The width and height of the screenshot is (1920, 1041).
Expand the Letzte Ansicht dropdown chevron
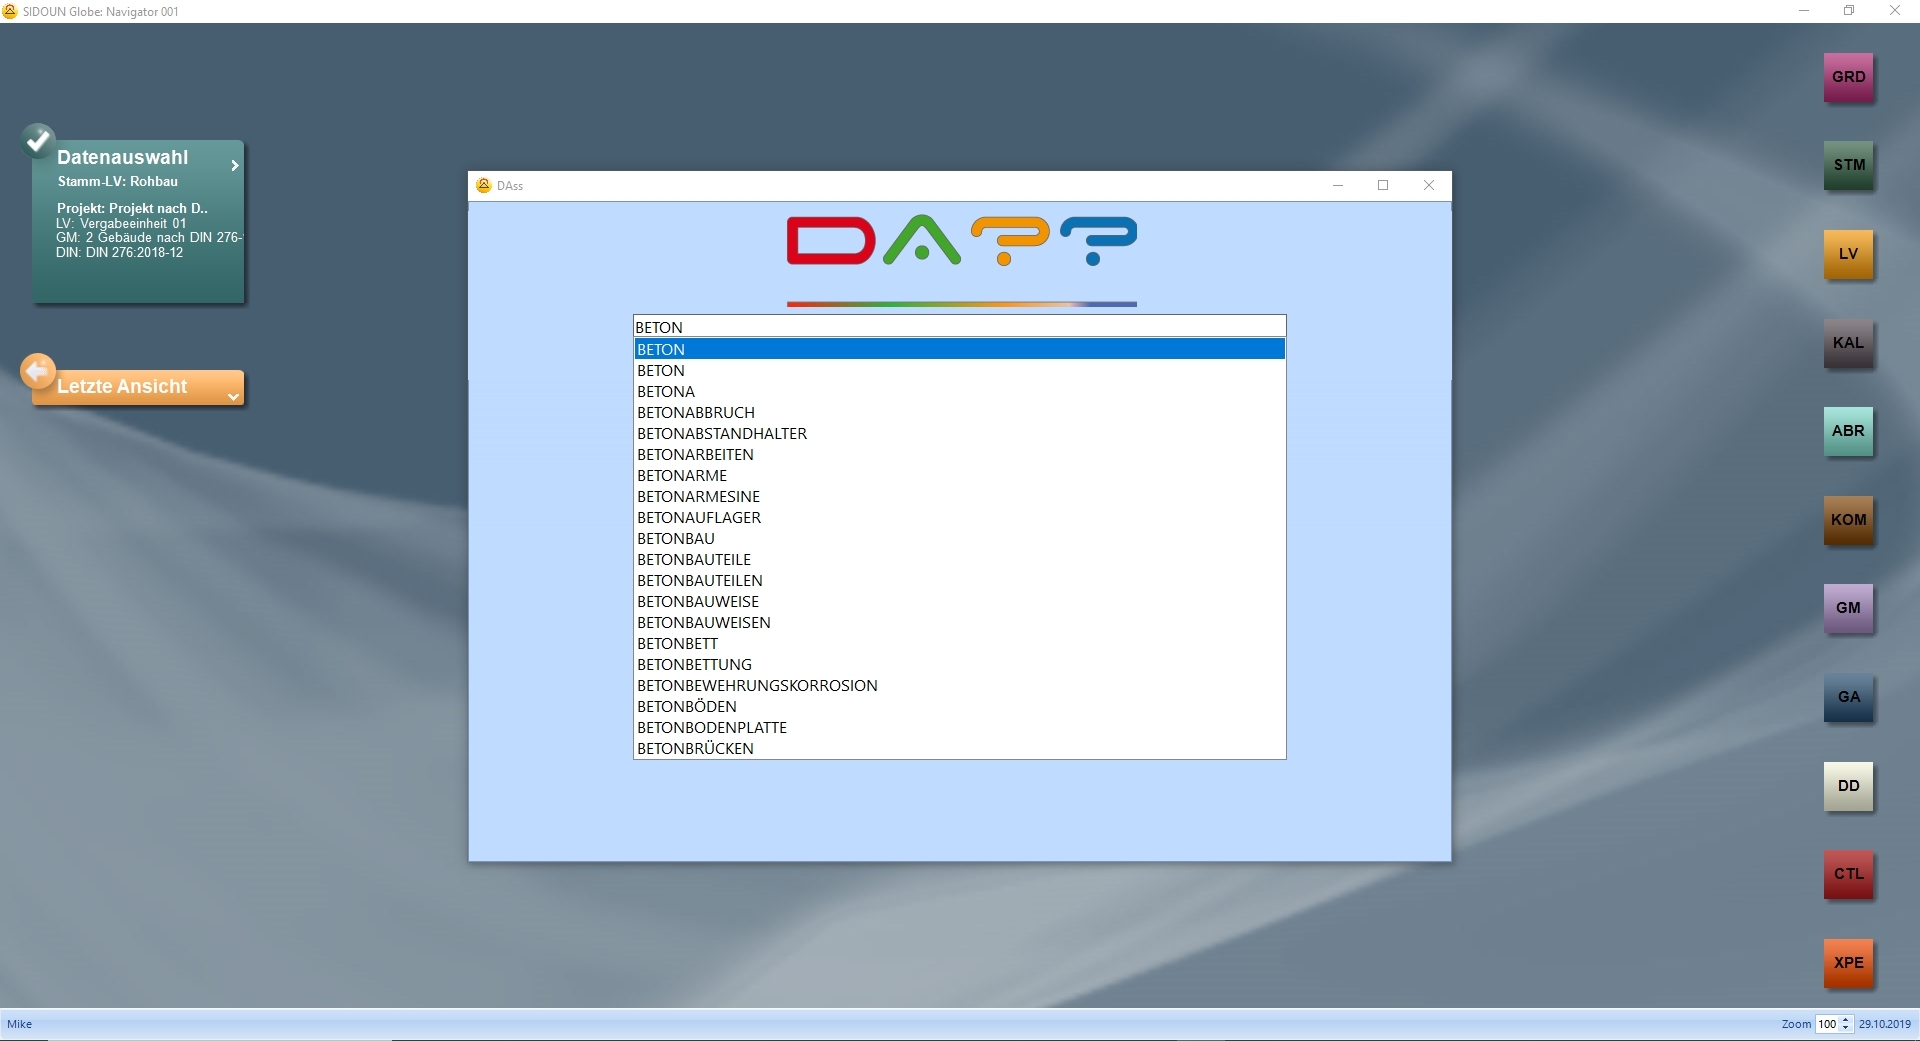point(233,397)
